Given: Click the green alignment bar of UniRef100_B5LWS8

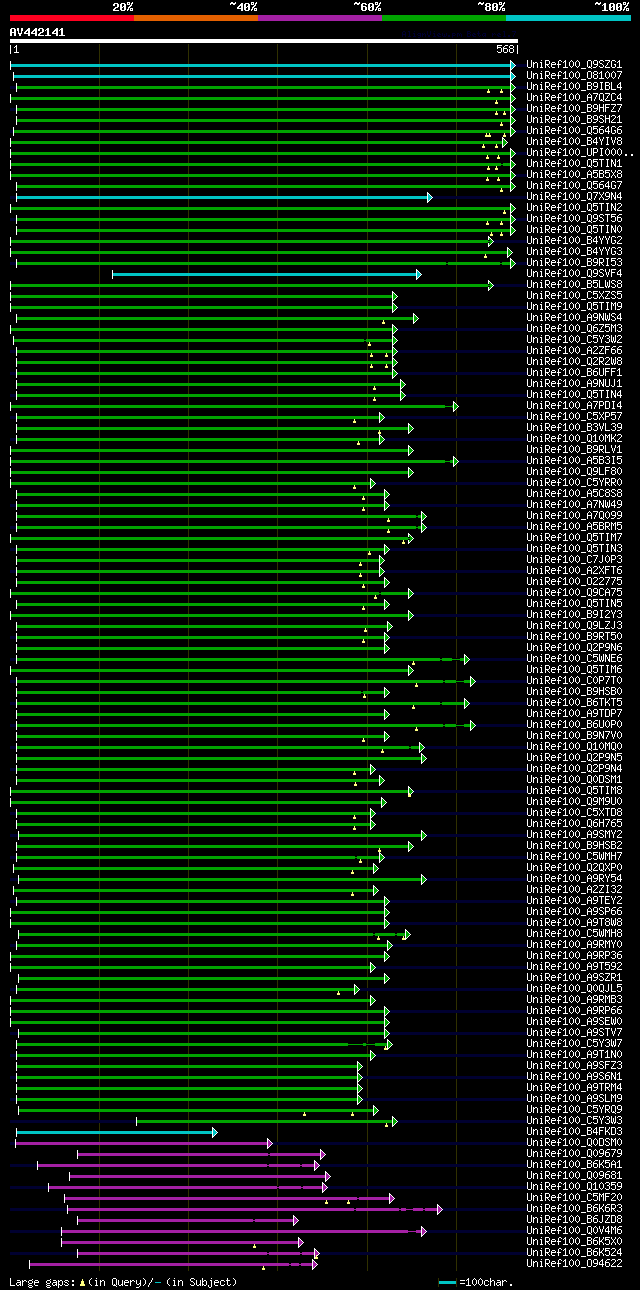Looking at the screenshot, I should (252, 285).
